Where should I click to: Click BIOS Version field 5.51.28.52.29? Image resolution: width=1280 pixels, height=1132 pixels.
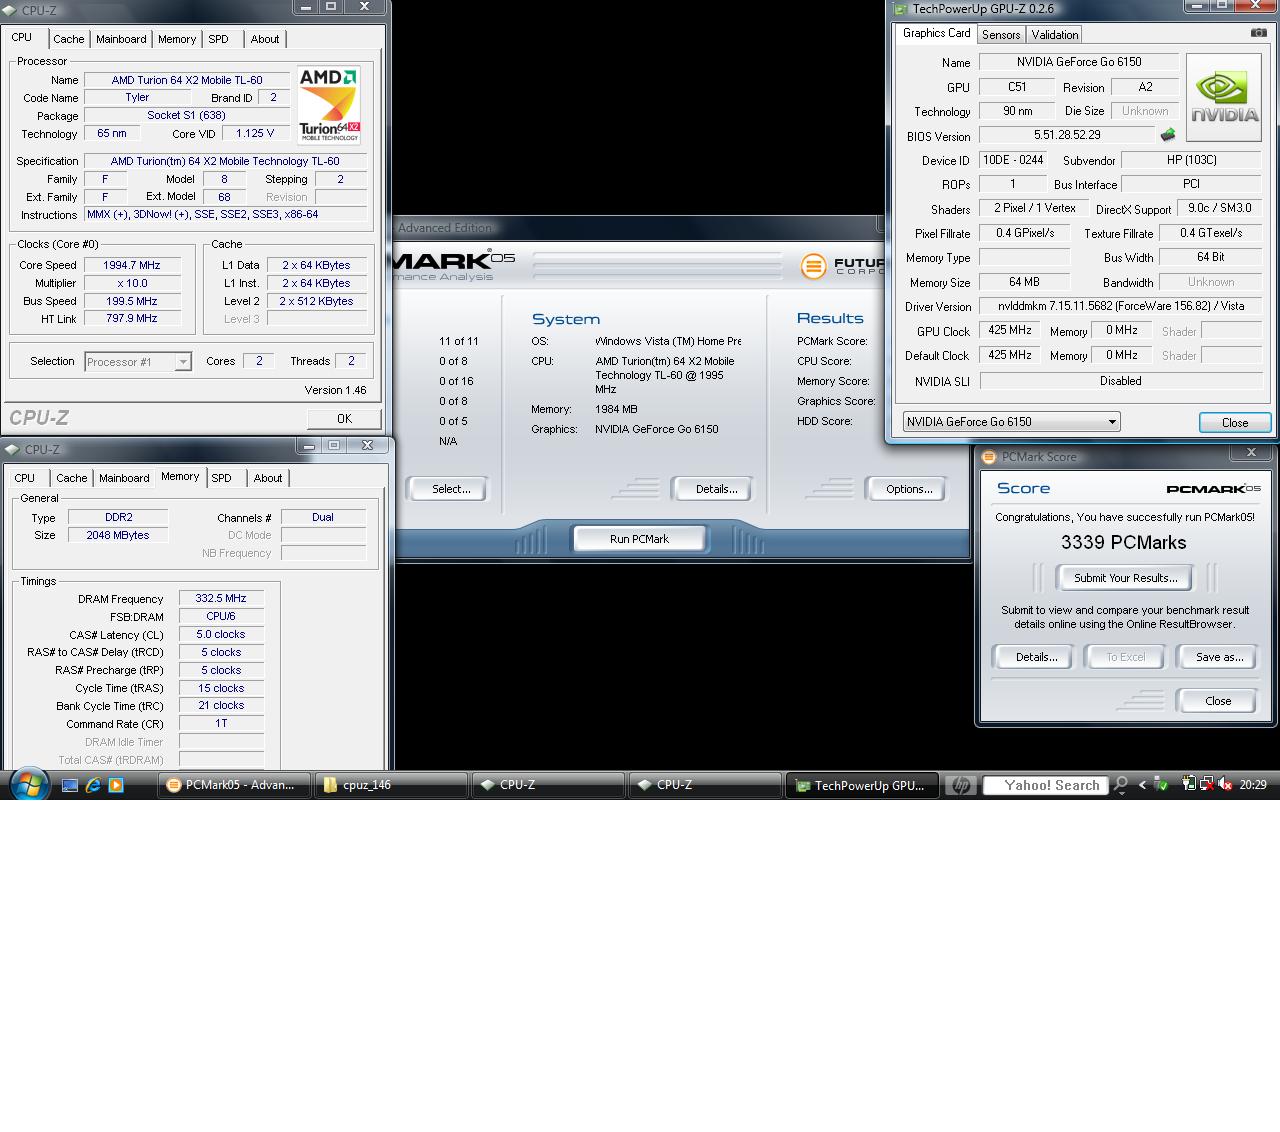(x=1067, y=135)
